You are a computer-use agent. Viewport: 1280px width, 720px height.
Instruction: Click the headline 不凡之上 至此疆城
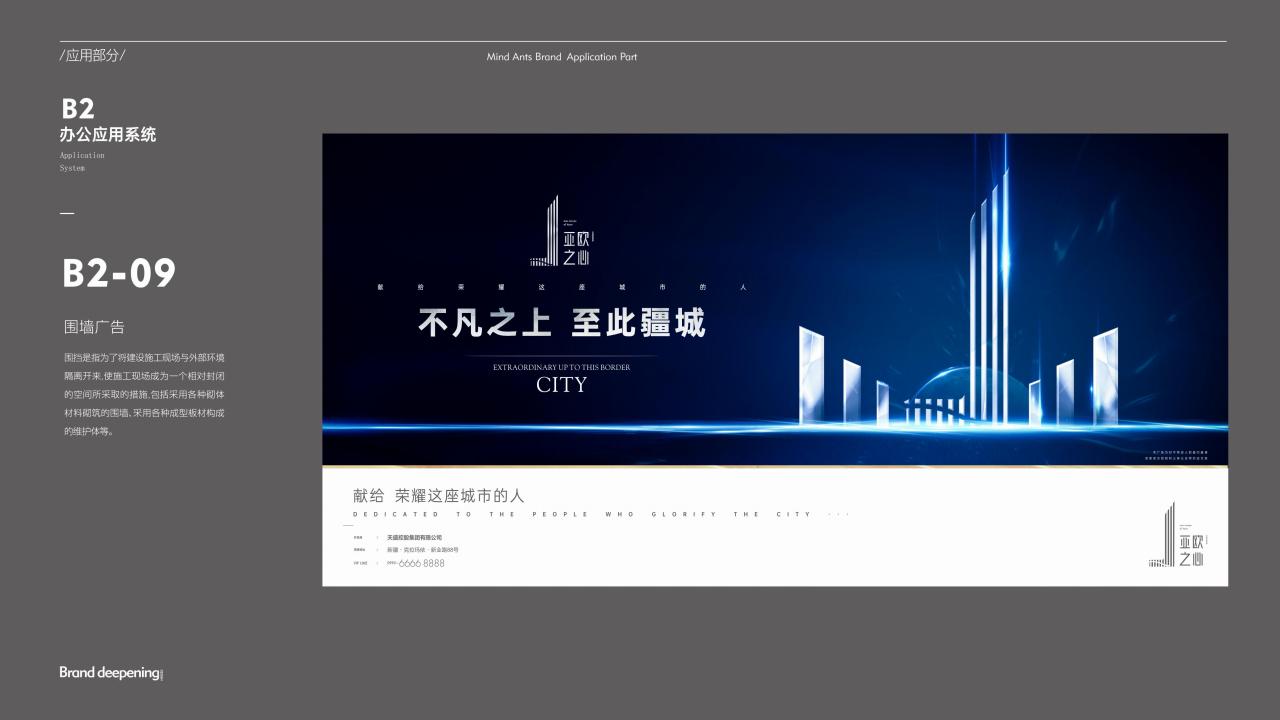[x=561, y=323]
